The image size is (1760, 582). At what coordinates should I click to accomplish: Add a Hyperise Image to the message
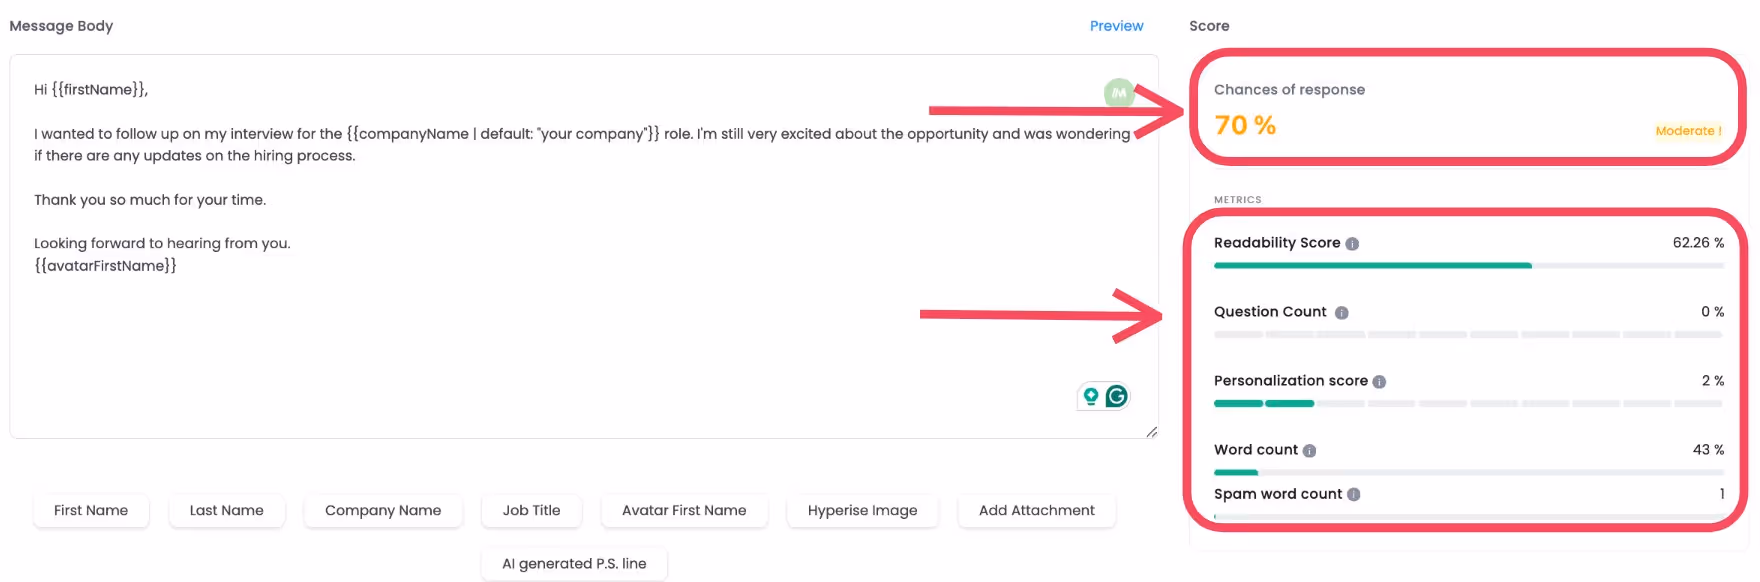(862, 510)
